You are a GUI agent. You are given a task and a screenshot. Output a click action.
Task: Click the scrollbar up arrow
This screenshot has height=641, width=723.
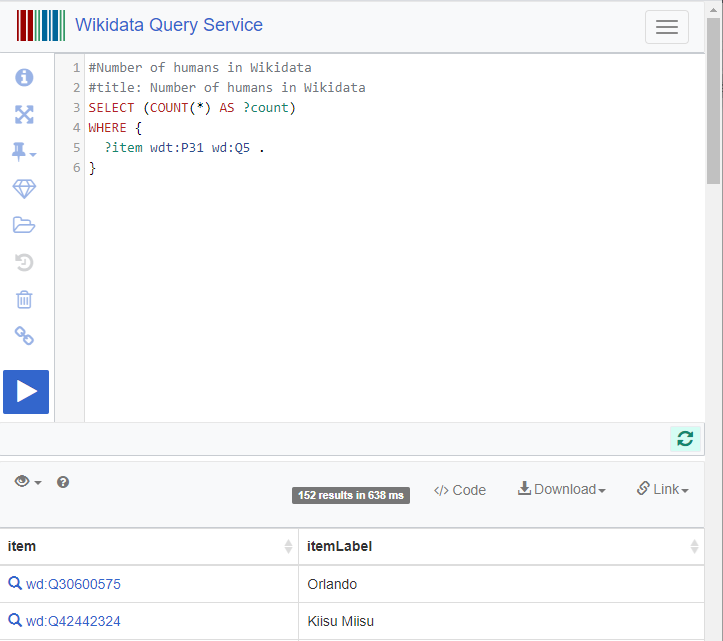pos(713,9)
